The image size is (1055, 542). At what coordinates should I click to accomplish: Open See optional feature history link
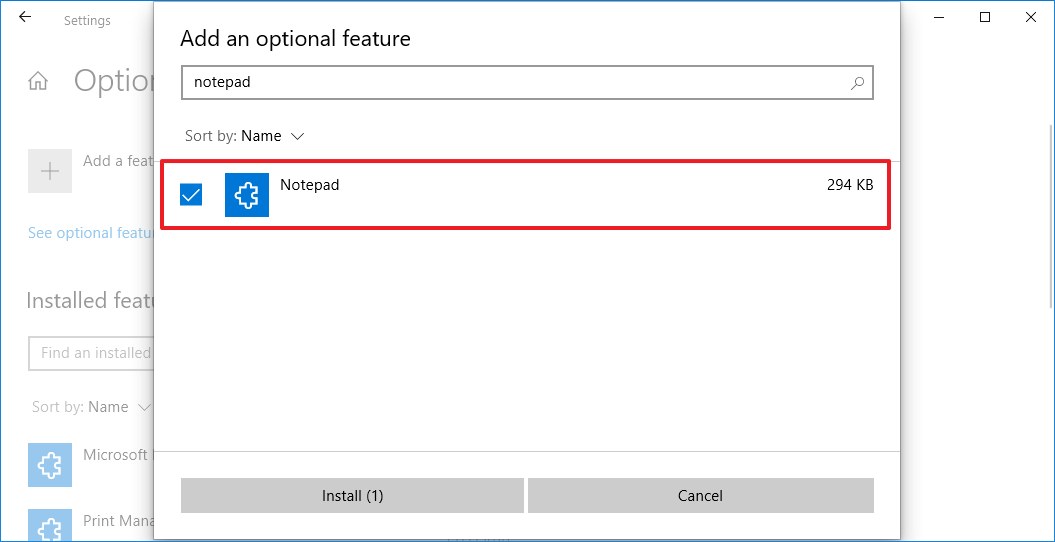[x=91, y=233]
